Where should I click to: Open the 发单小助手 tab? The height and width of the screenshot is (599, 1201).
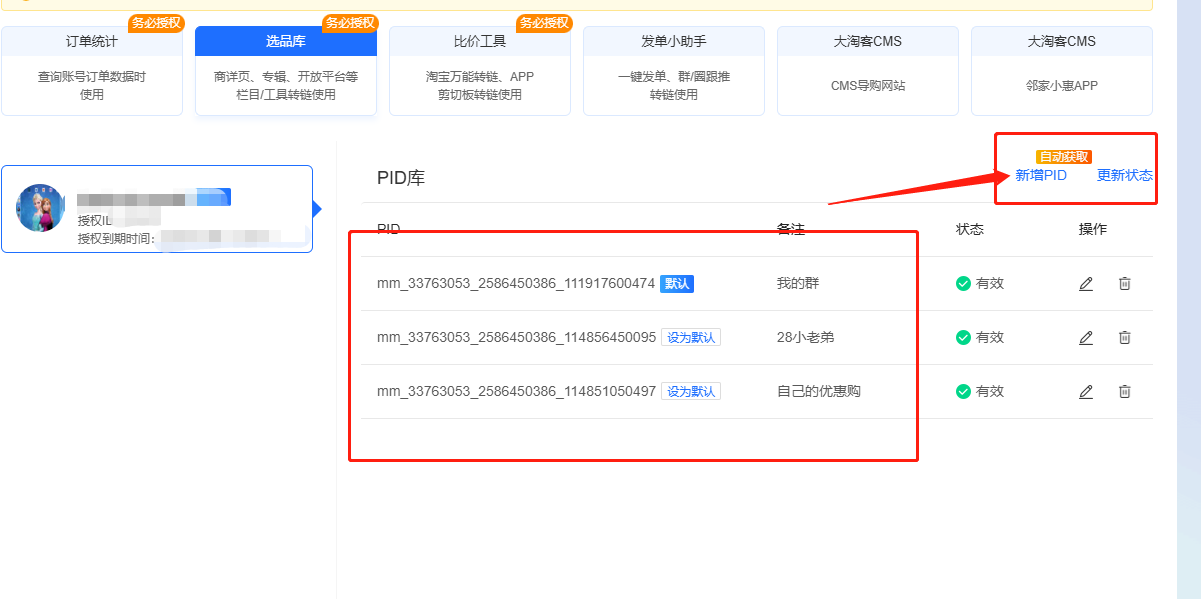[x=674, y=70]
